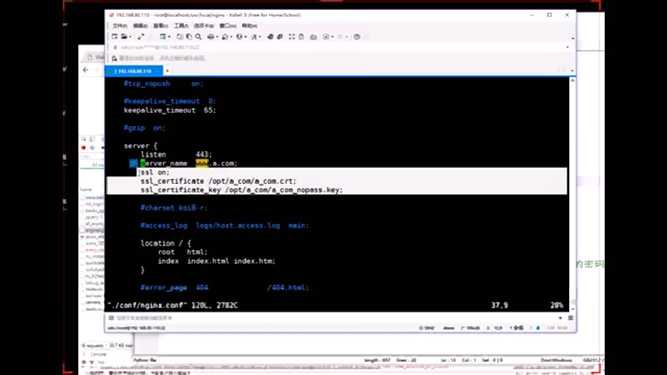Click the keyboard icon in Xshell toolbar
The height and width of the screenshot is (375, 667).
coord(314,37)
